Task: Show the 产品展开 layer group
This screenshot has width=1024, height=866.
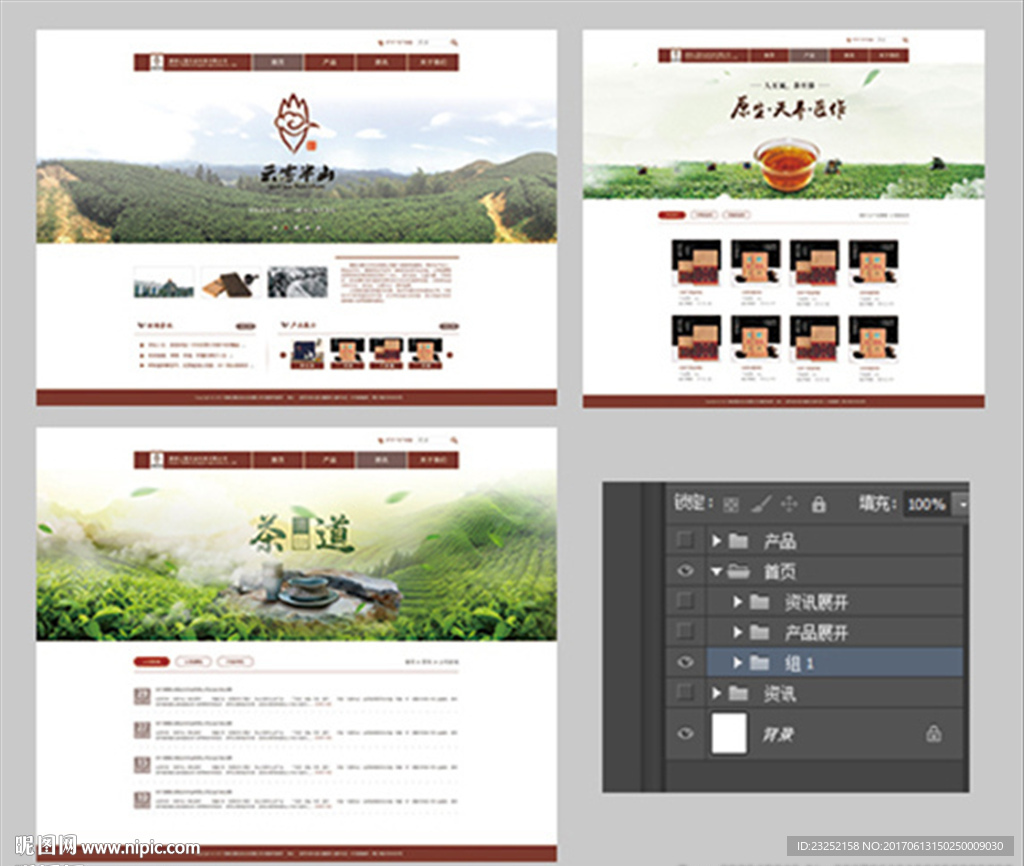Action: 684,632
